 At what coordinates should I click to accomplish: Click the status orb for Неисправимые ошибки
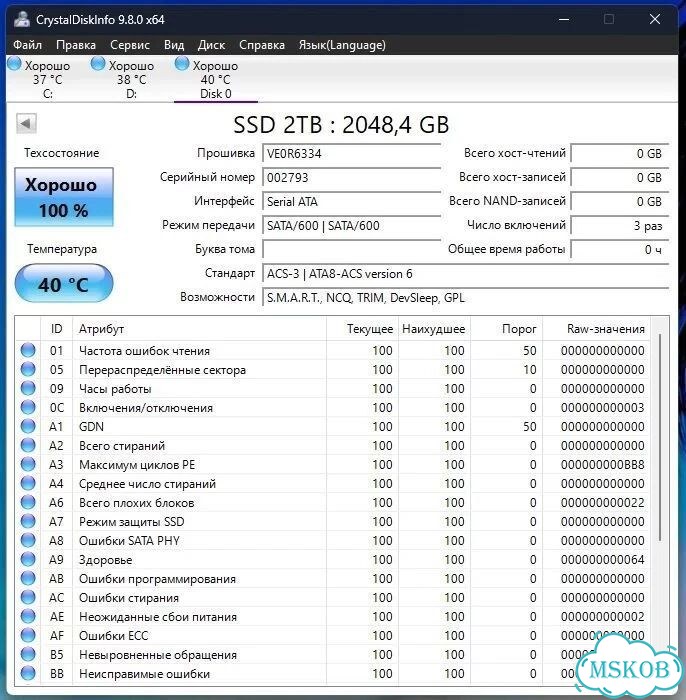pyautogui.click(x=28, y=673)
